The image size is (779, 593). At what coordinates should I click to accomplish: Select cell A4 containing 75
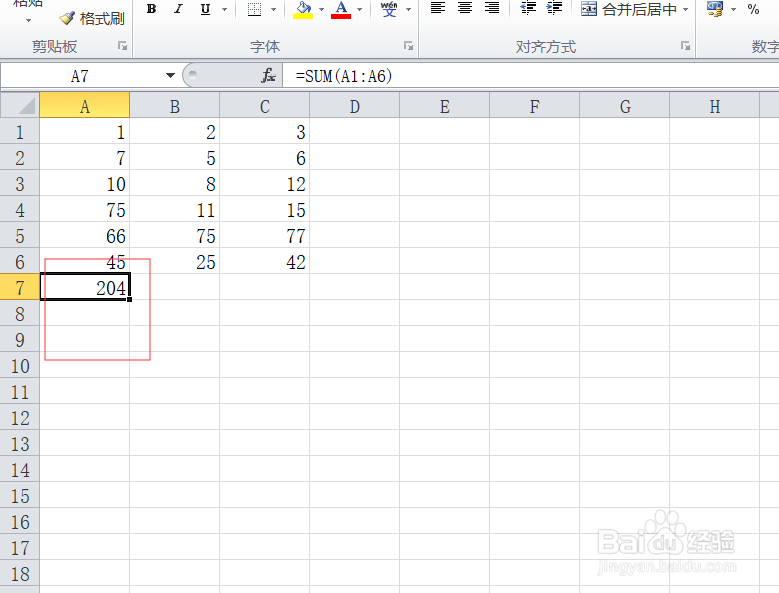pyautogui.click(x=85, y=209)
